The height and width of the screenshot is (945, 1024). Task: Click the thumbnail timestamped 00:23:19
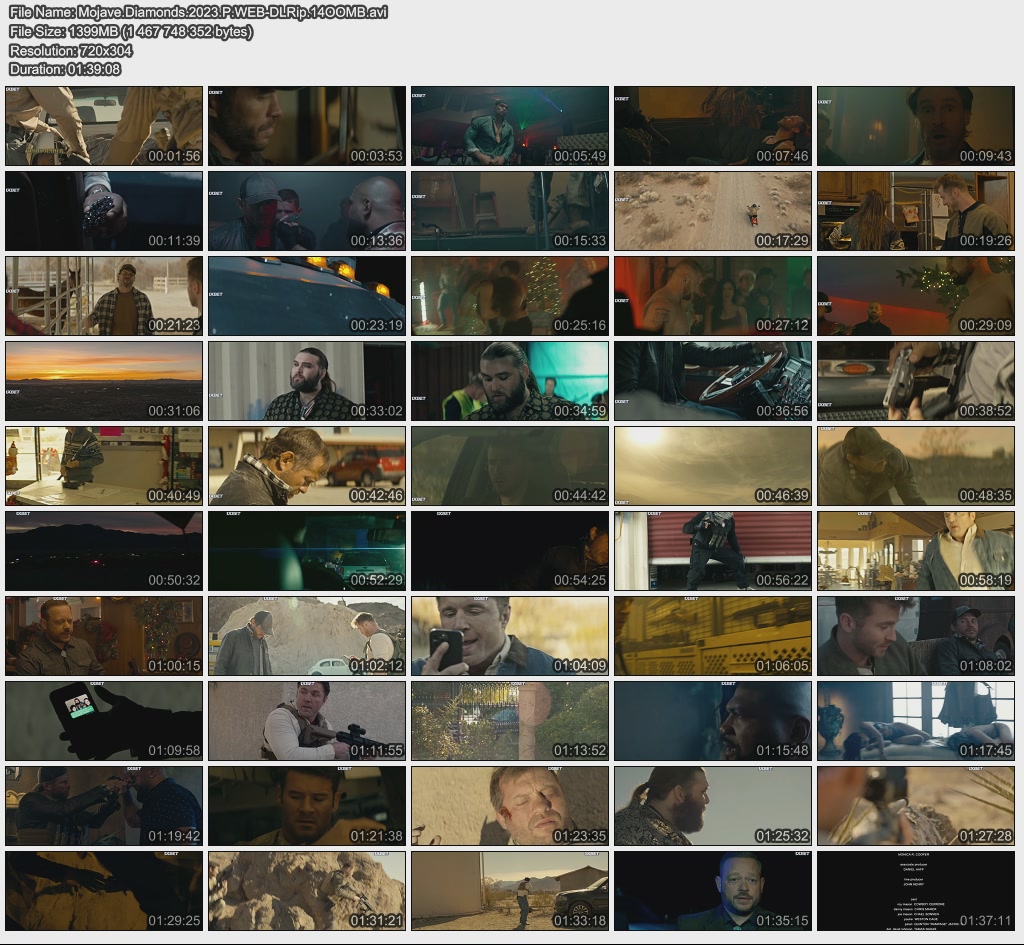307,296
